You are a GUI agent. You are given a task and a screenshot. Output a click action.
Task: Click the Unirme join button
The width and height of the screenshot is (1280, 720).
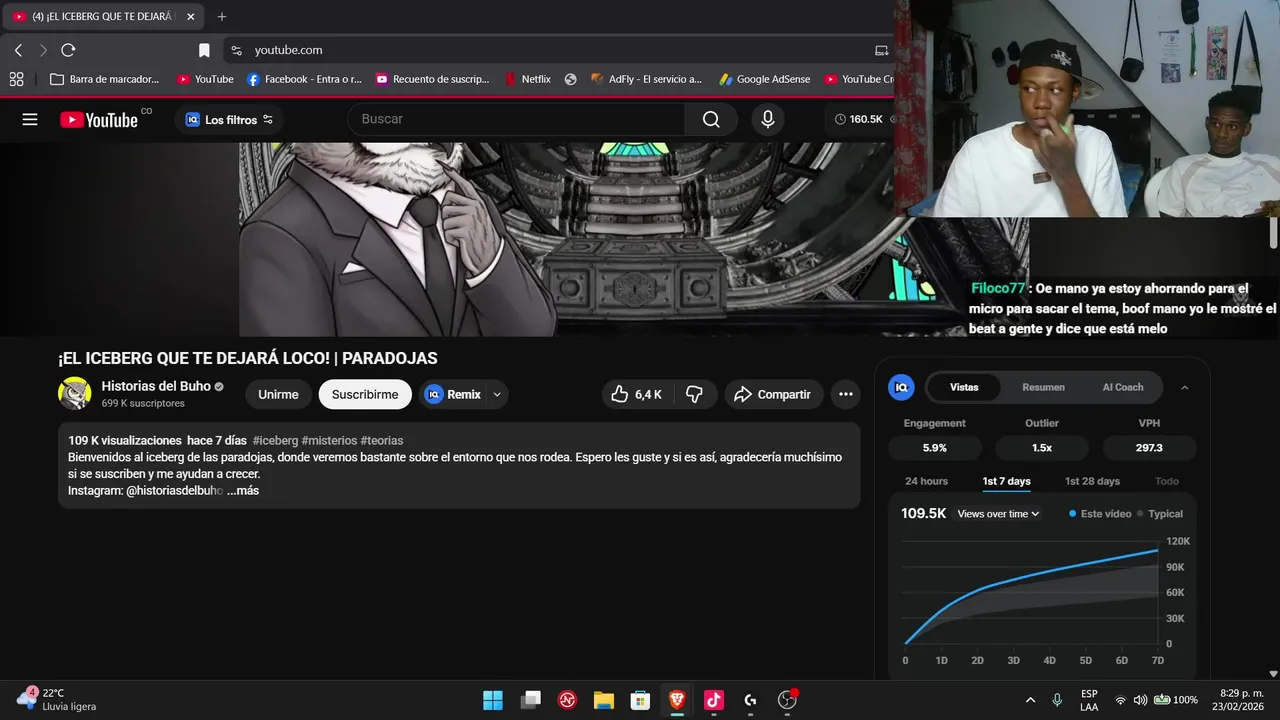(278, 394)
